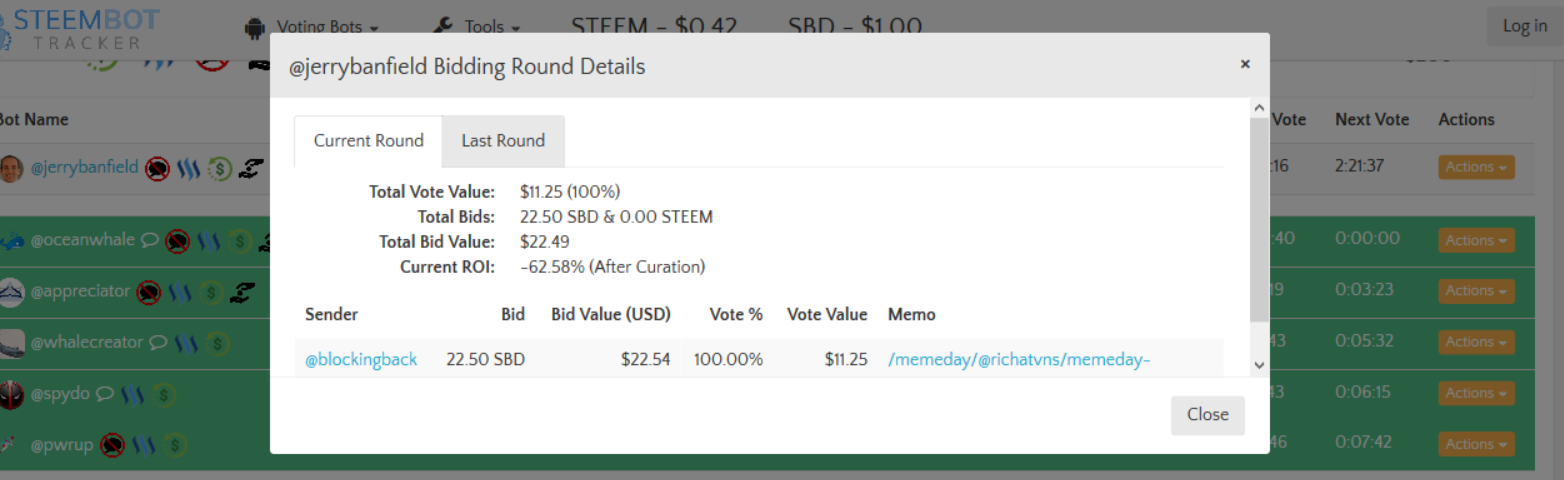Screen dimensions: 1564x480
Task: Click the Steem logo icon in @spydo row
Action: coord(133,394)
